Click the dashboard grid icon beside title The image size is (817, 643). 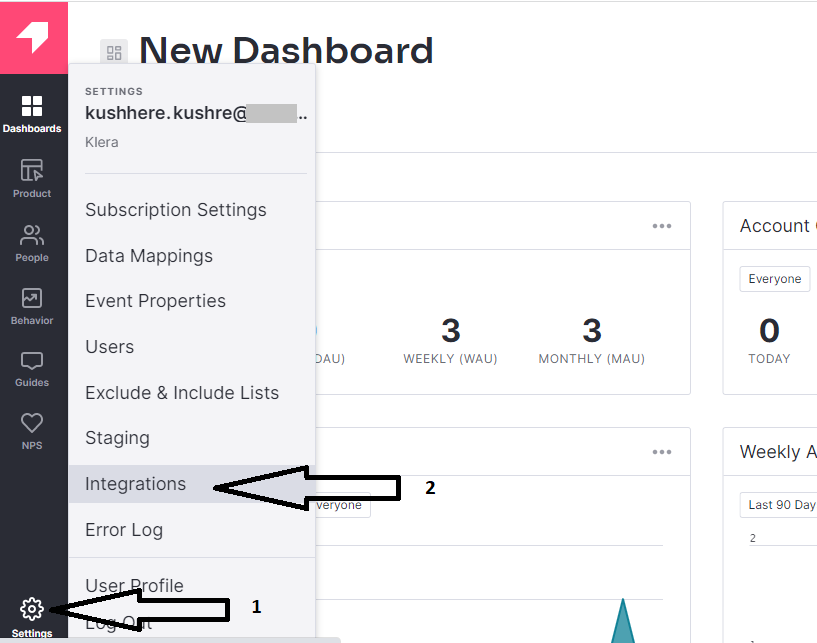[113, 52]
